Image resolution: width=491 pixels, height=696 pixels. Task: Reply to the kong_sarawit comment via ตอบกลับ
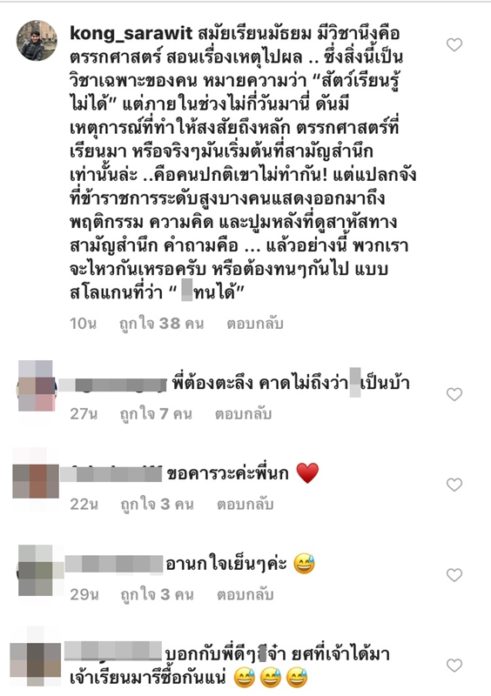255,324
